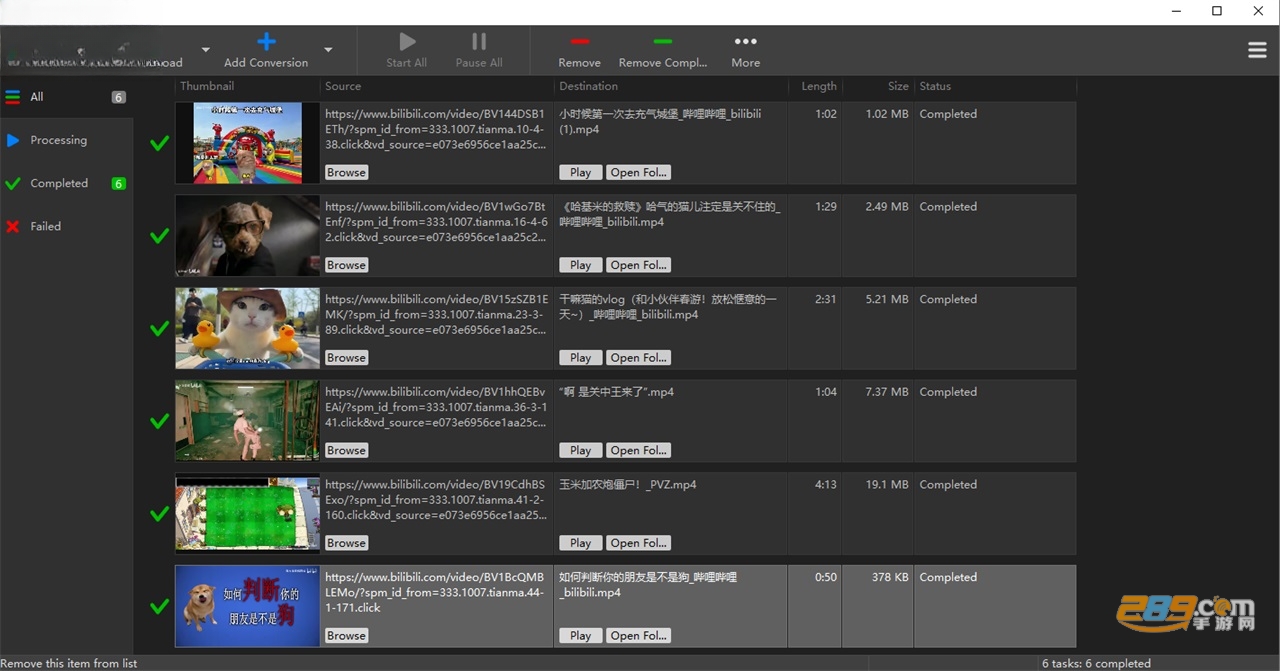Click the green count badge next to Completed

click(119, 184)
